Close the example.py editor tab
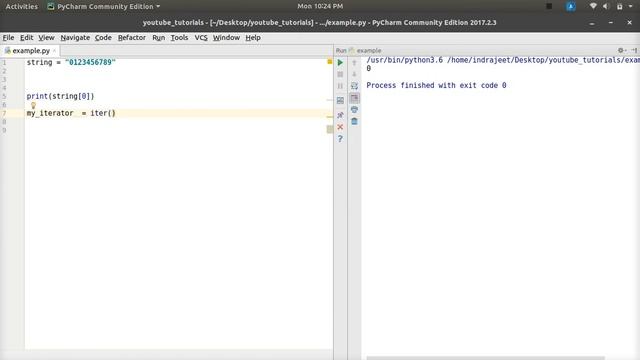 pos(54,51)
